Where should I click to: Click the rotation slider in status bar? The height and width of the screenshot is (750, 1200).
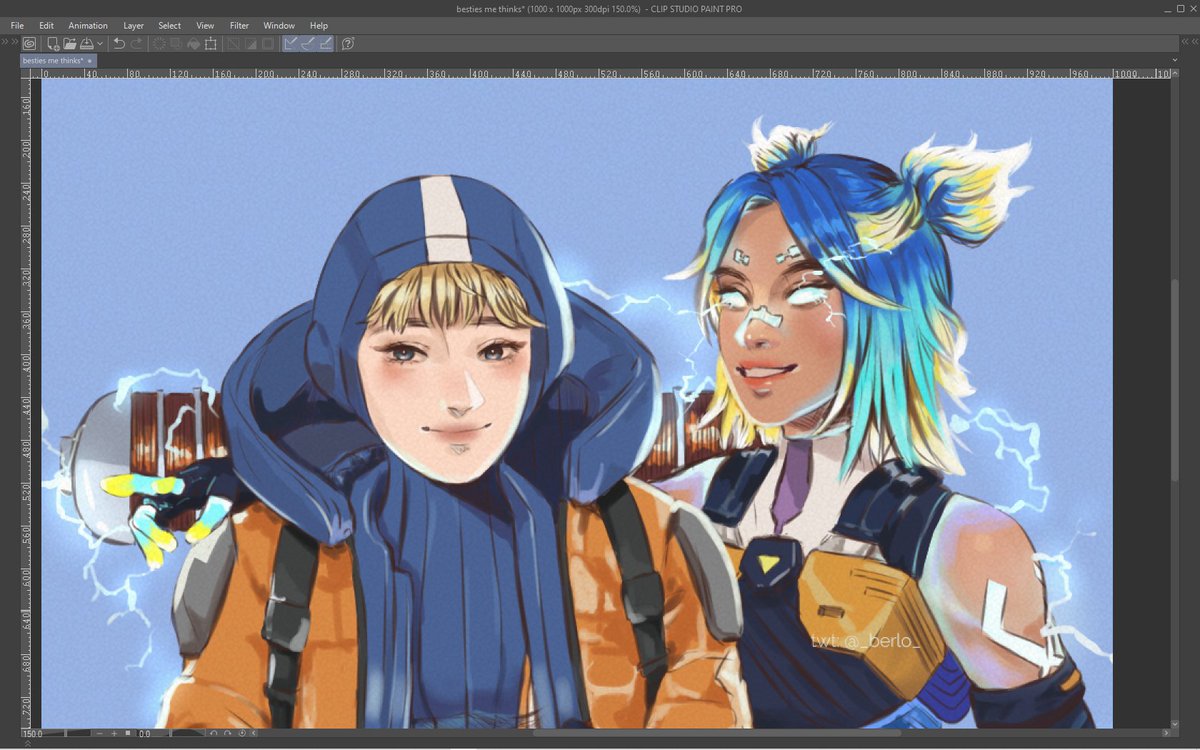[x=188, y=733]
